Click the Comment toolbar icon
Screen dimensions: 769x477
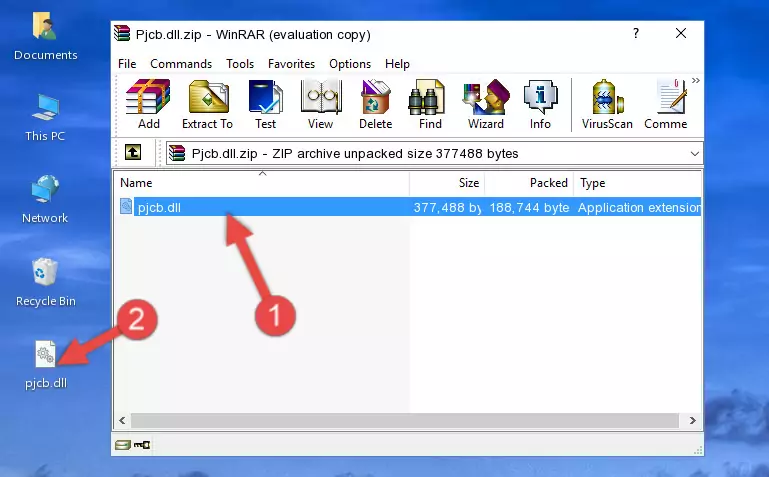(x=666, y=104)
